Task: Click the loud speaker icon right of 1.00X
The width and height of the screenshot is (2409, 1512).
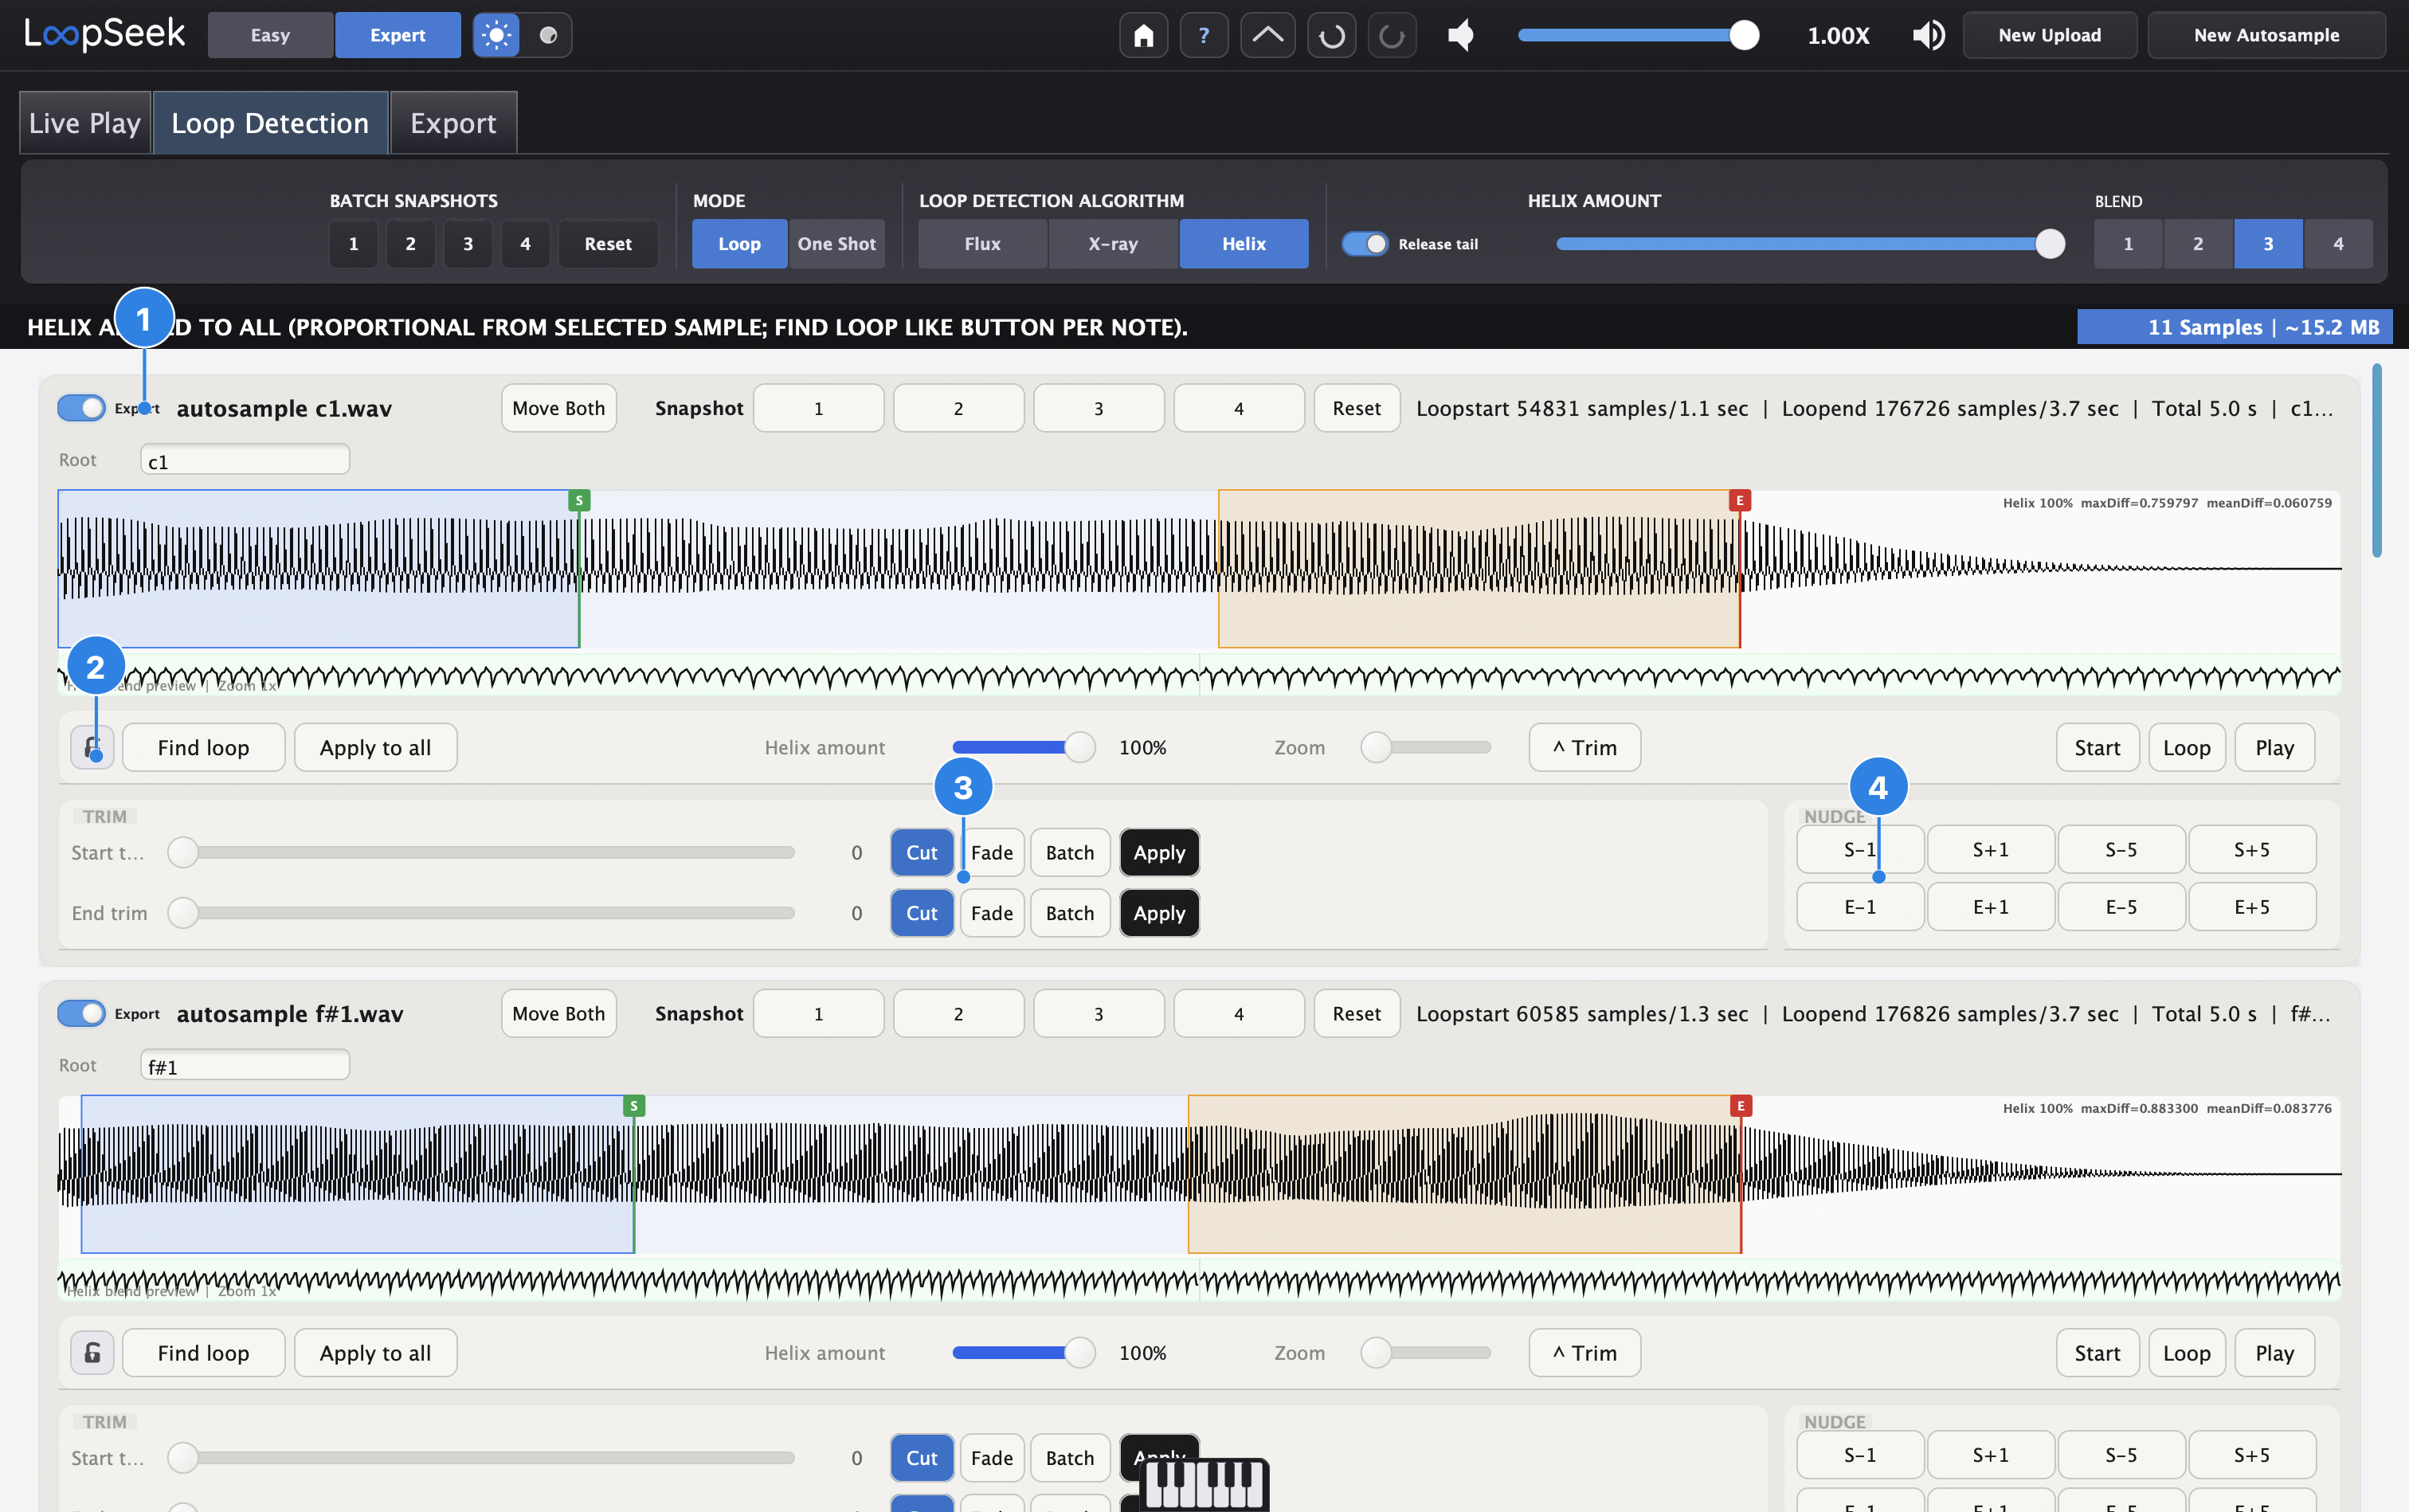Action: 1929,36
